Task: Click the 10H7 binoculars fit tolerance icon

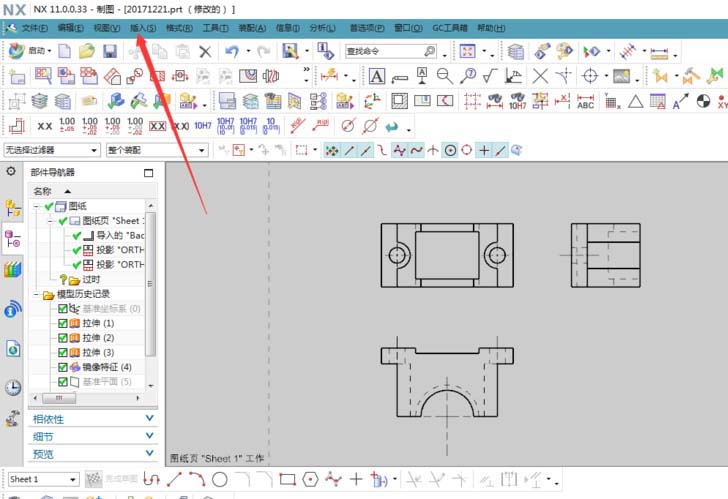Action: (x=518, y=101)
